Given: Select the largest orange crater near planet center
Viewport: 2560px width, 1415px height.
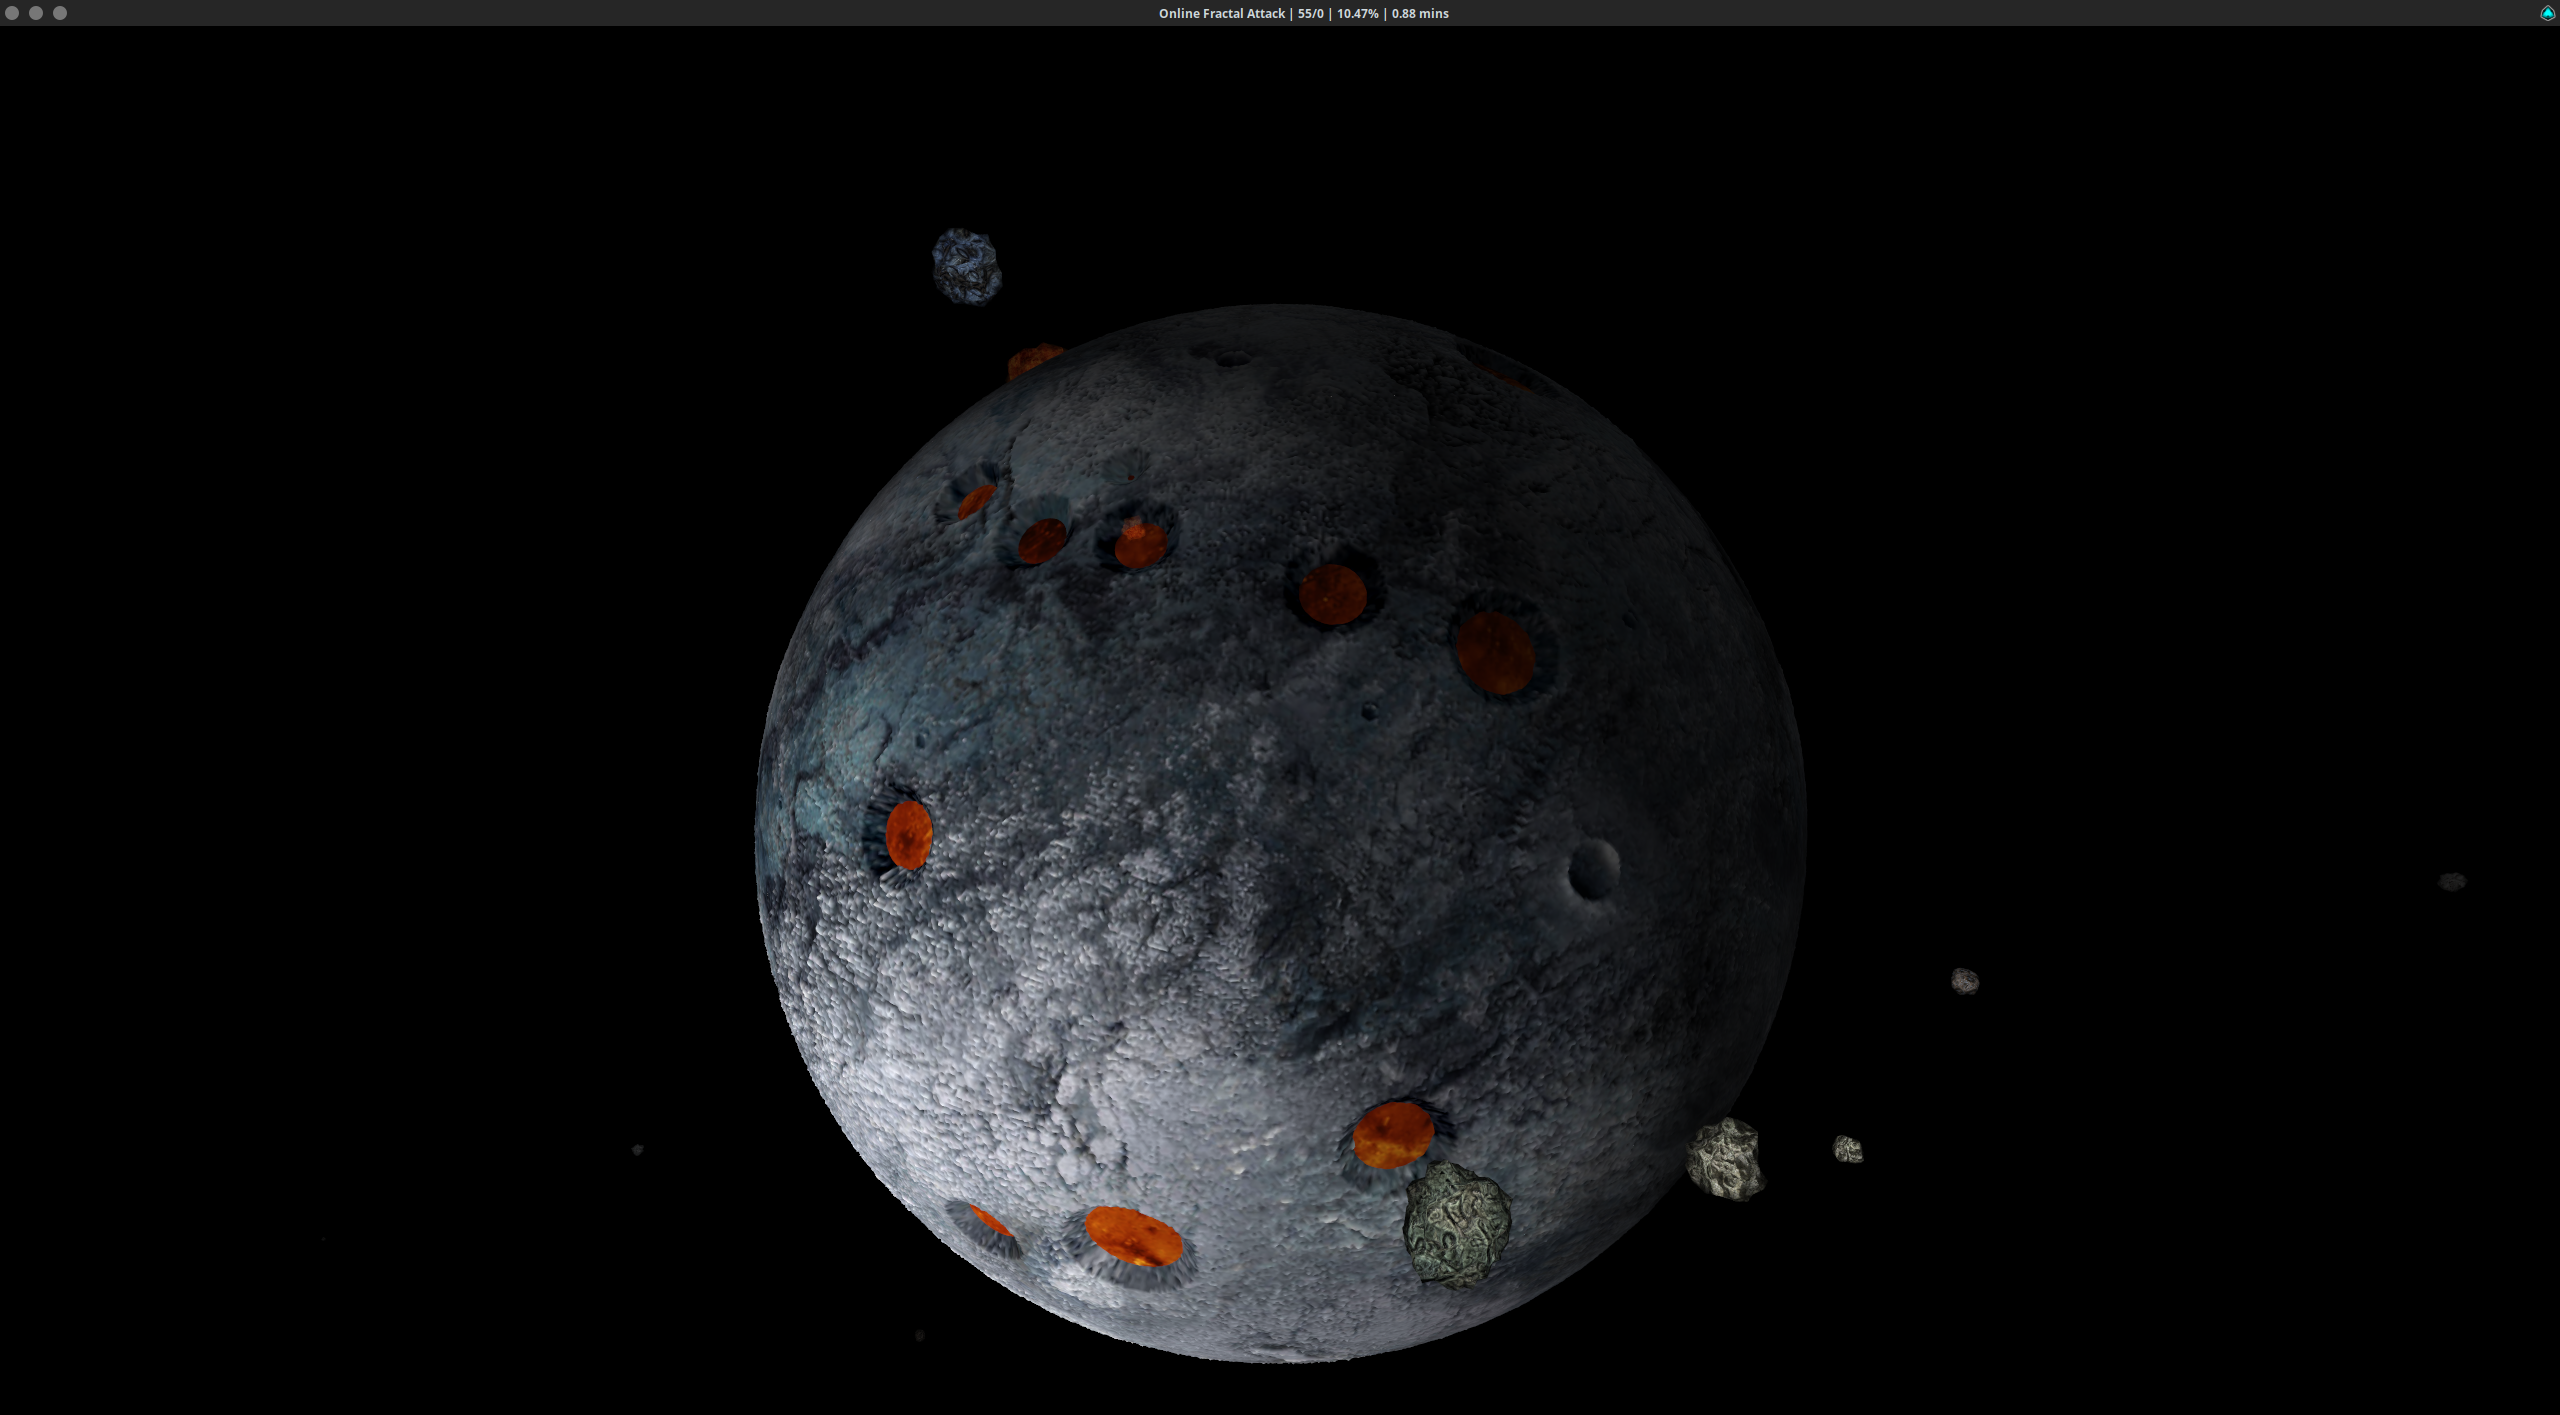Looking at the screenshot, I should pos(1495,655).
